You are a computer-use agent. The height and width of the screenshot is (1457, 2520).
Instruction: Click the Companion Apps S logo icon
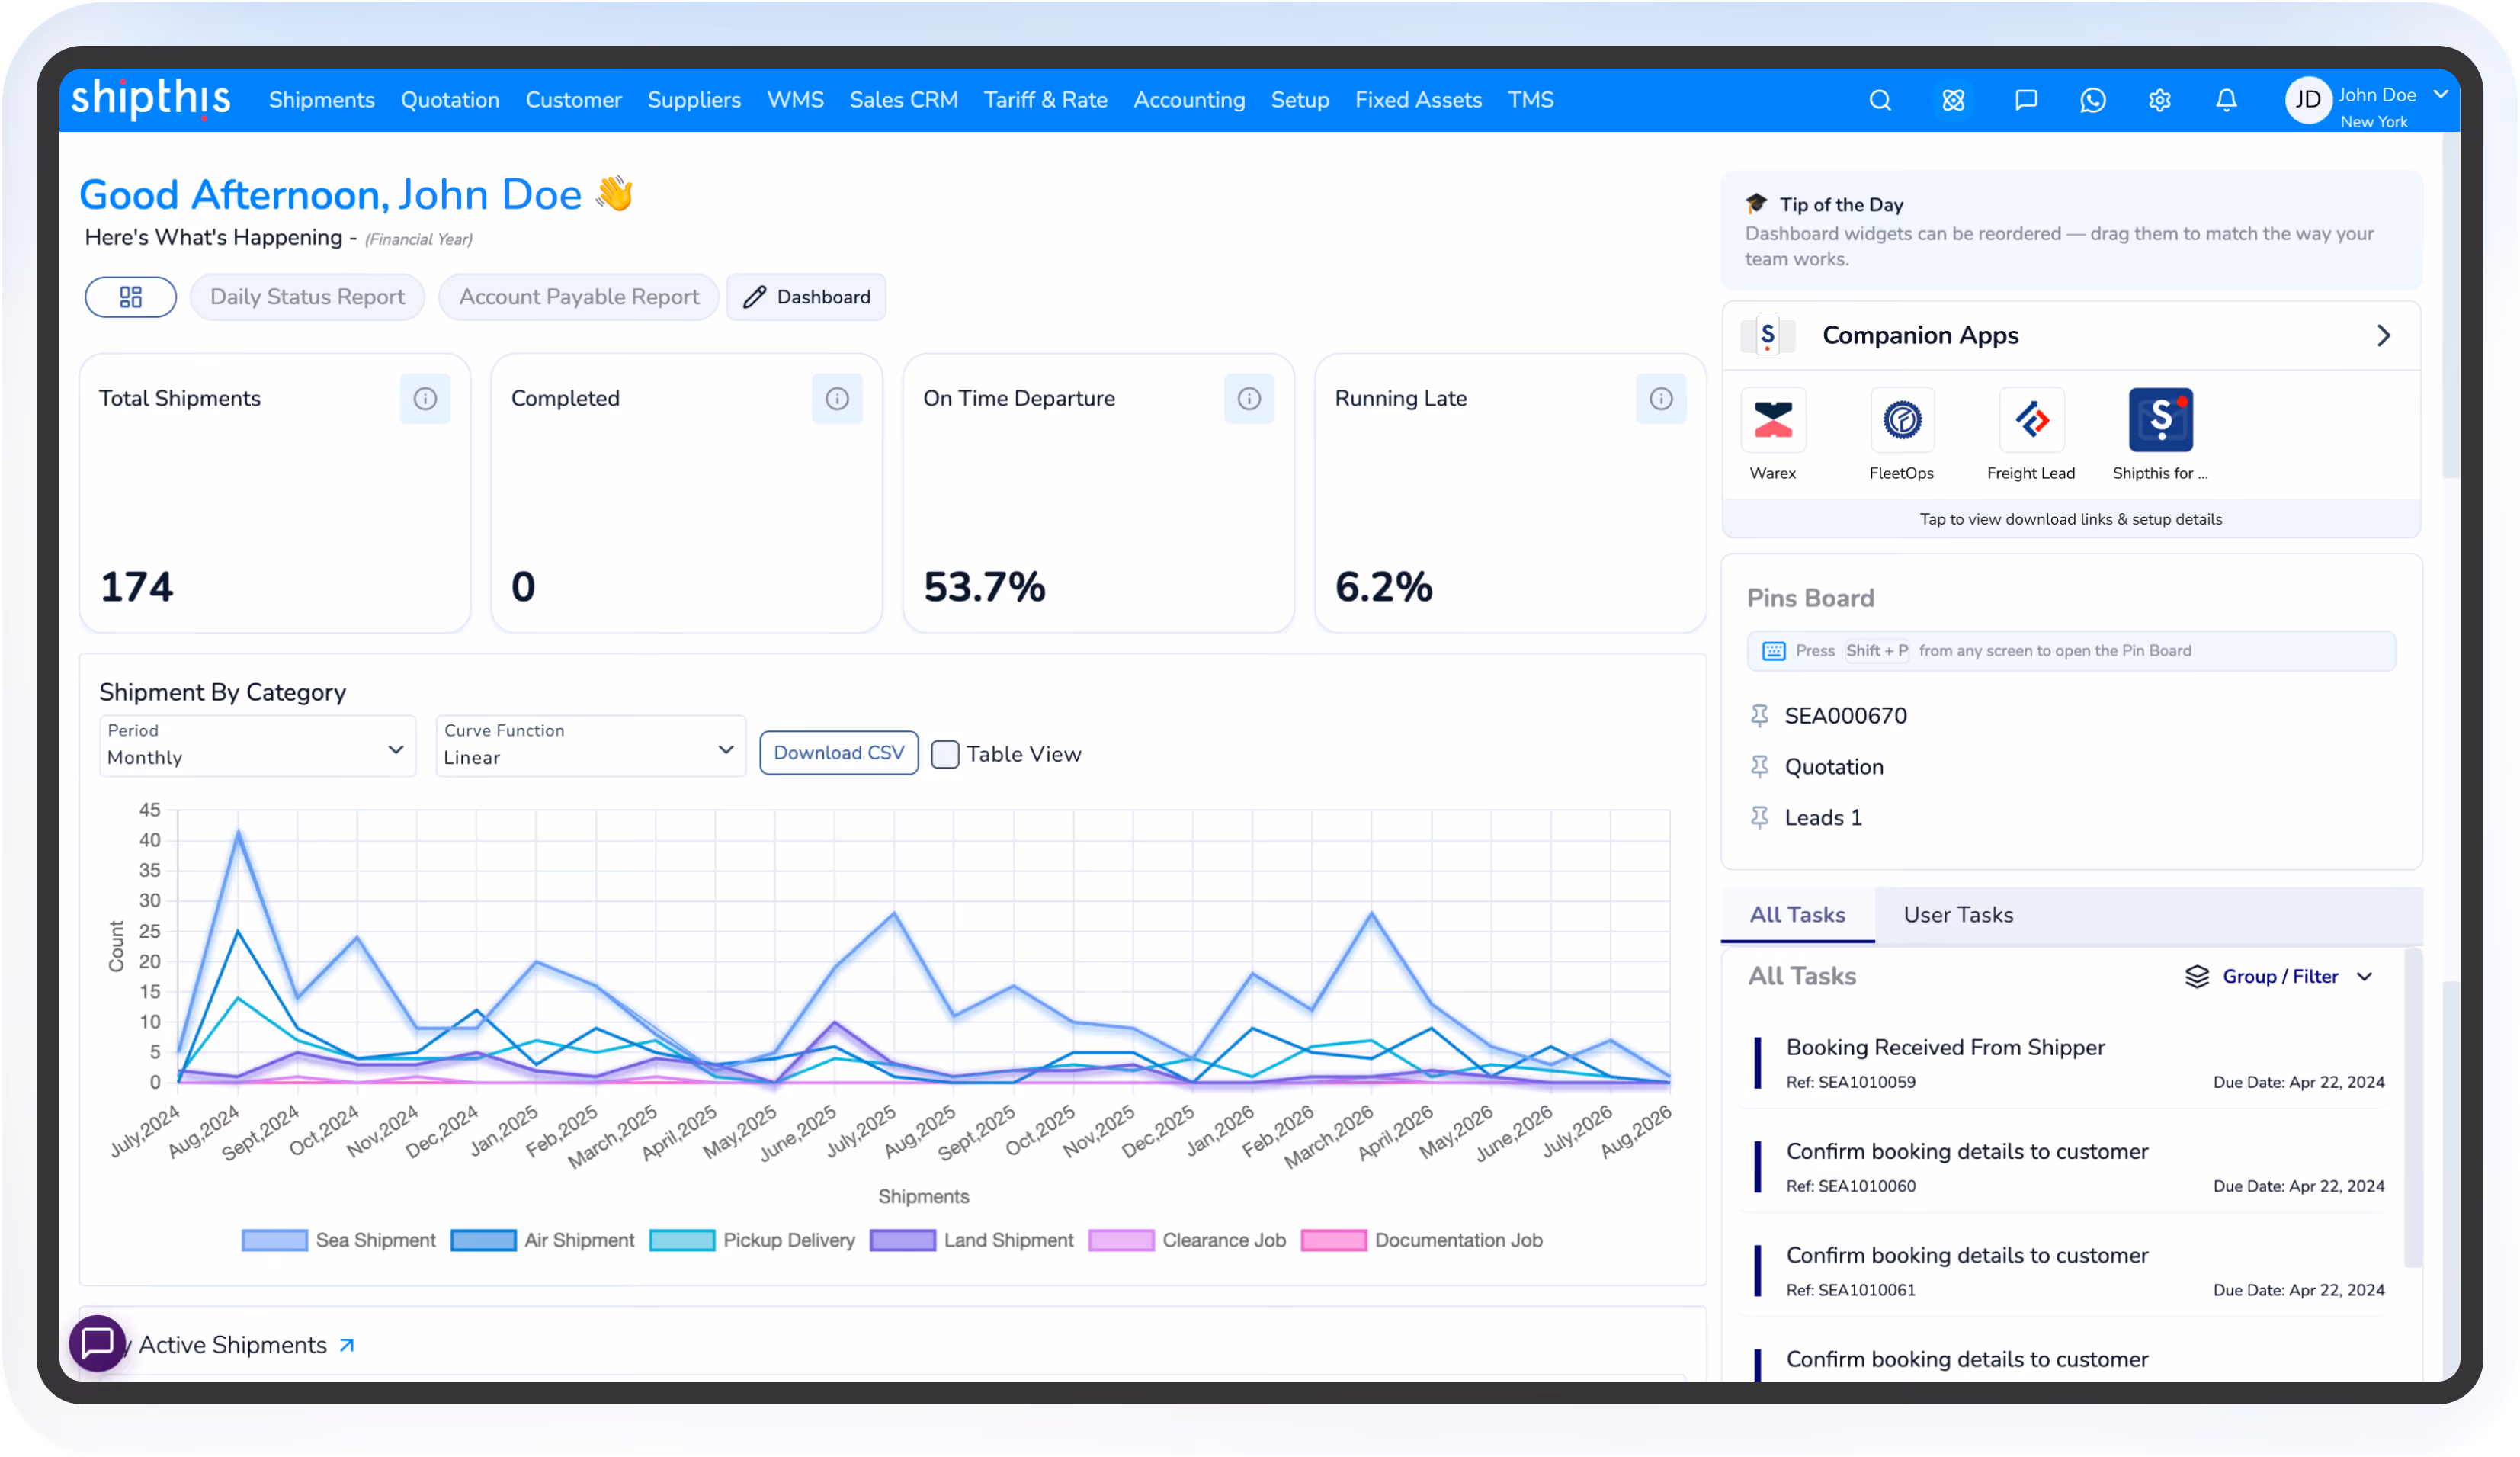click(1768, 336)
